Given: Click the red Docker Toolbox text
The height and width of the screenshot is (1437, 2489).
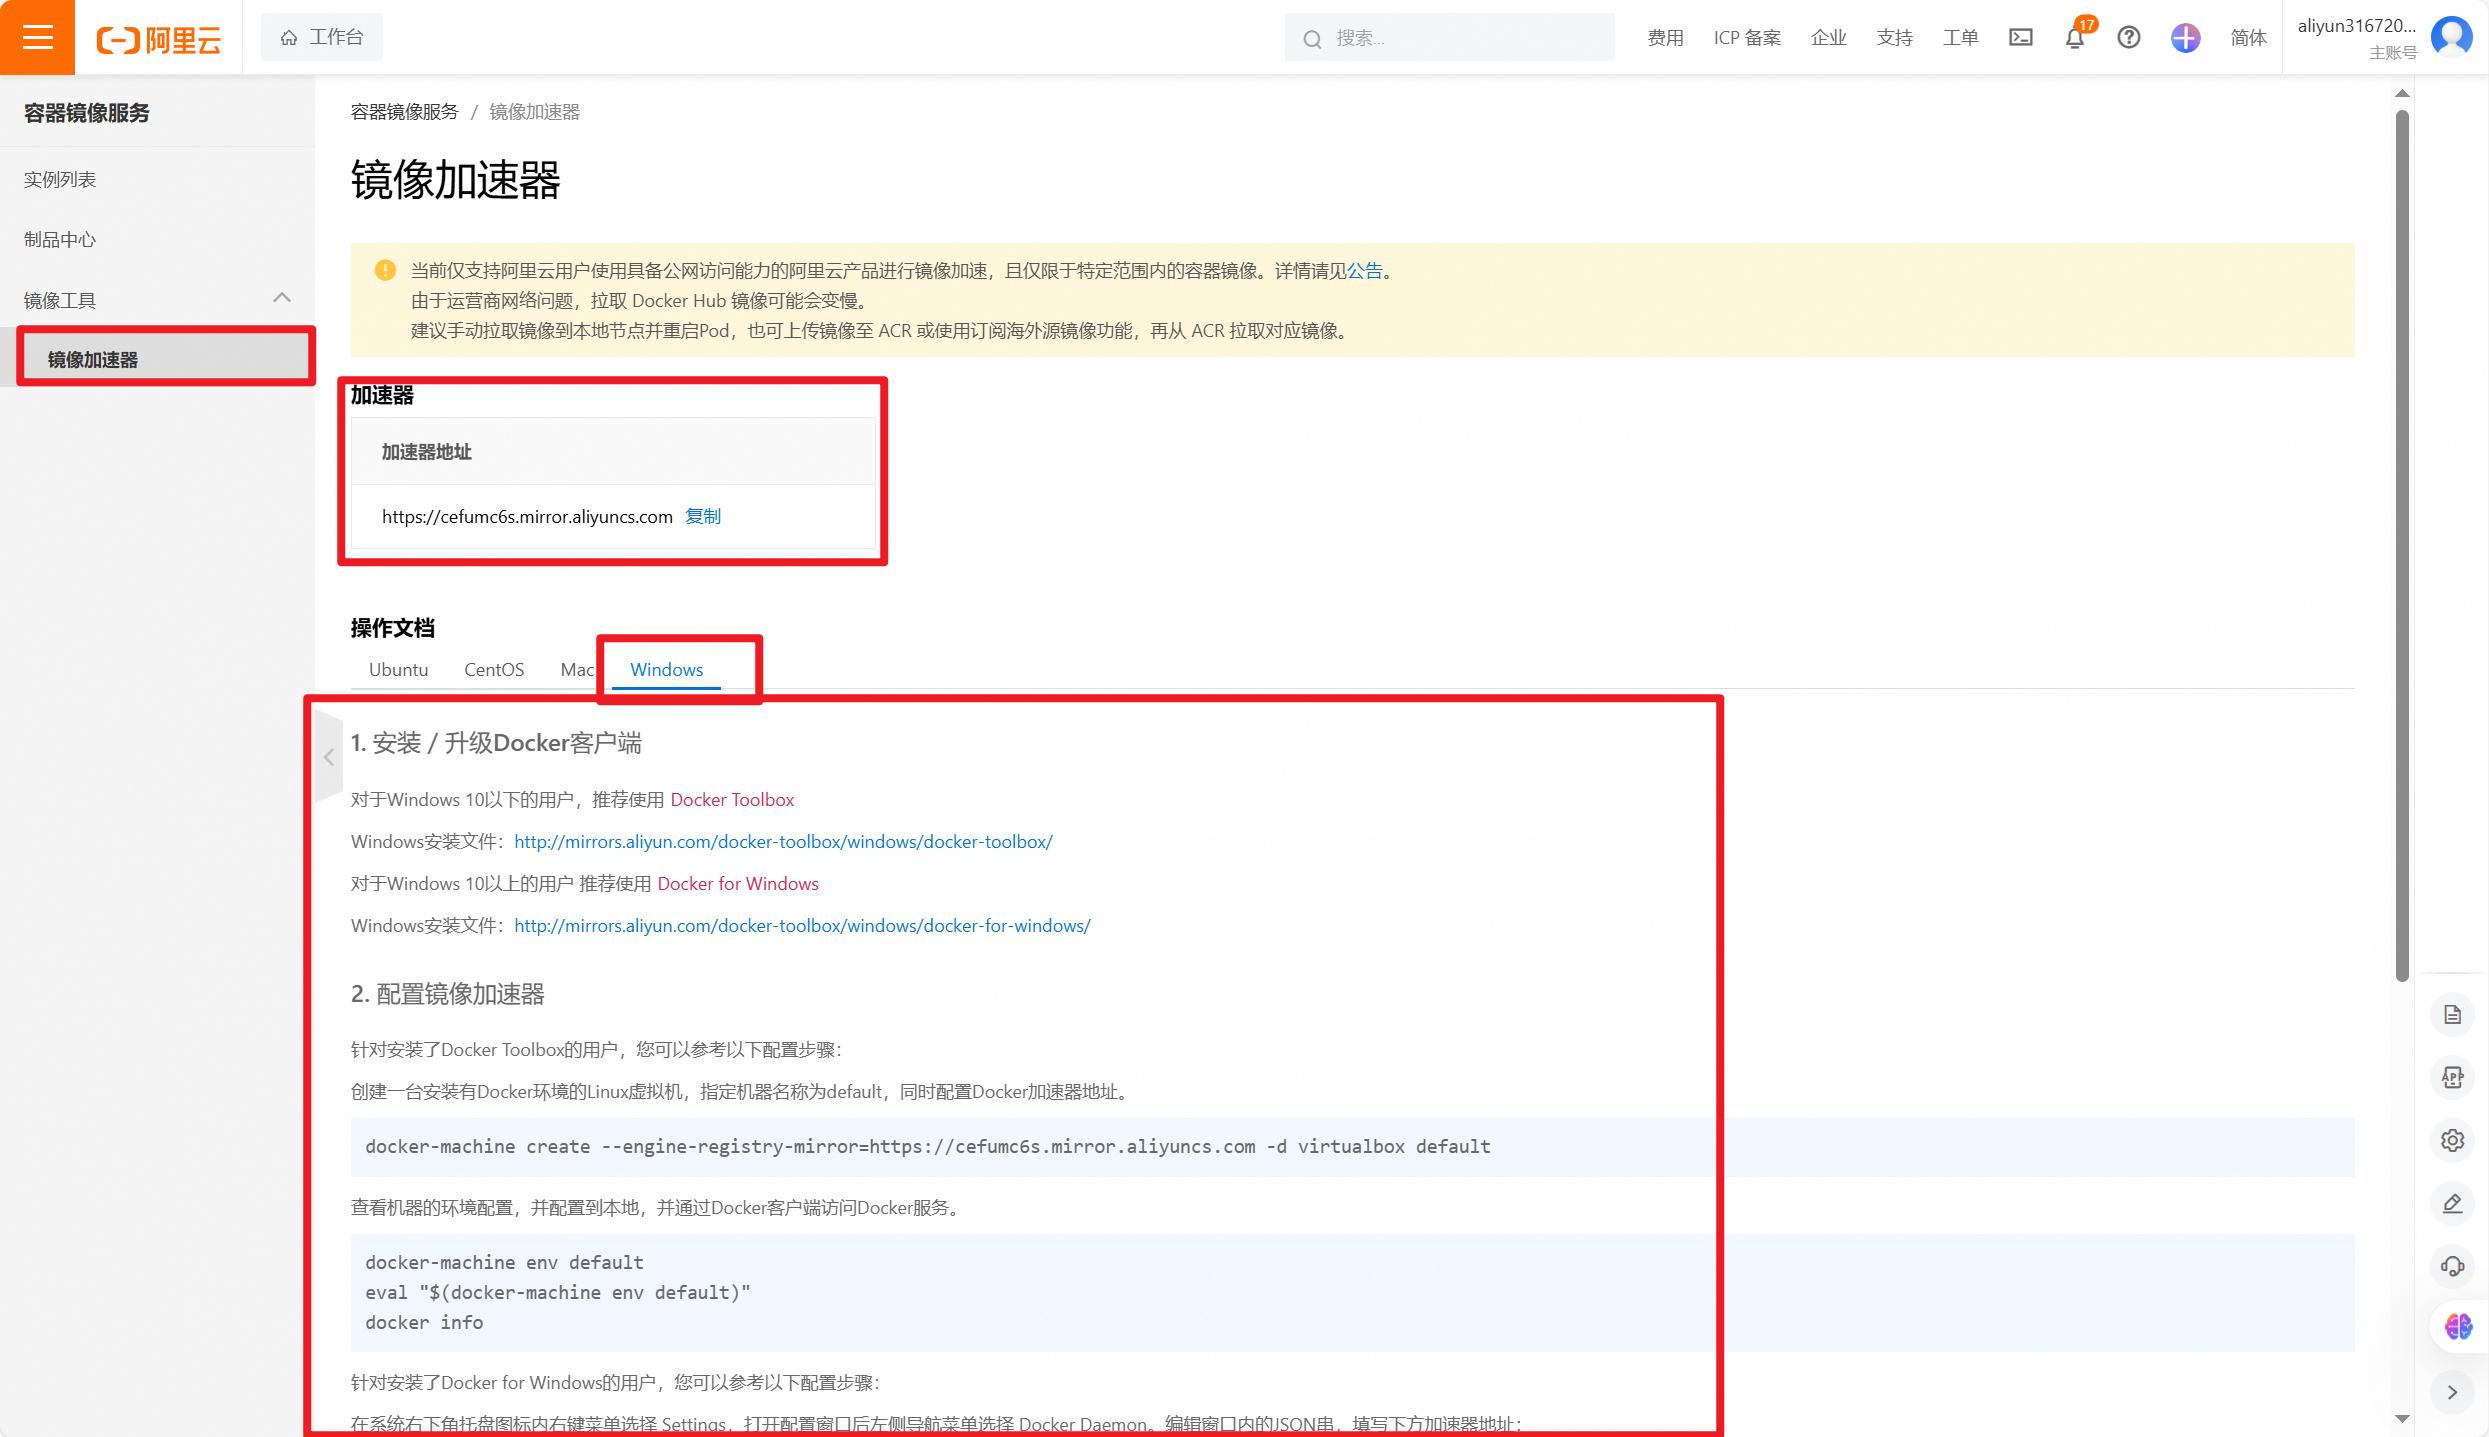Looking at the screenshot, I should pyautogui.click(x=732, y=800).
